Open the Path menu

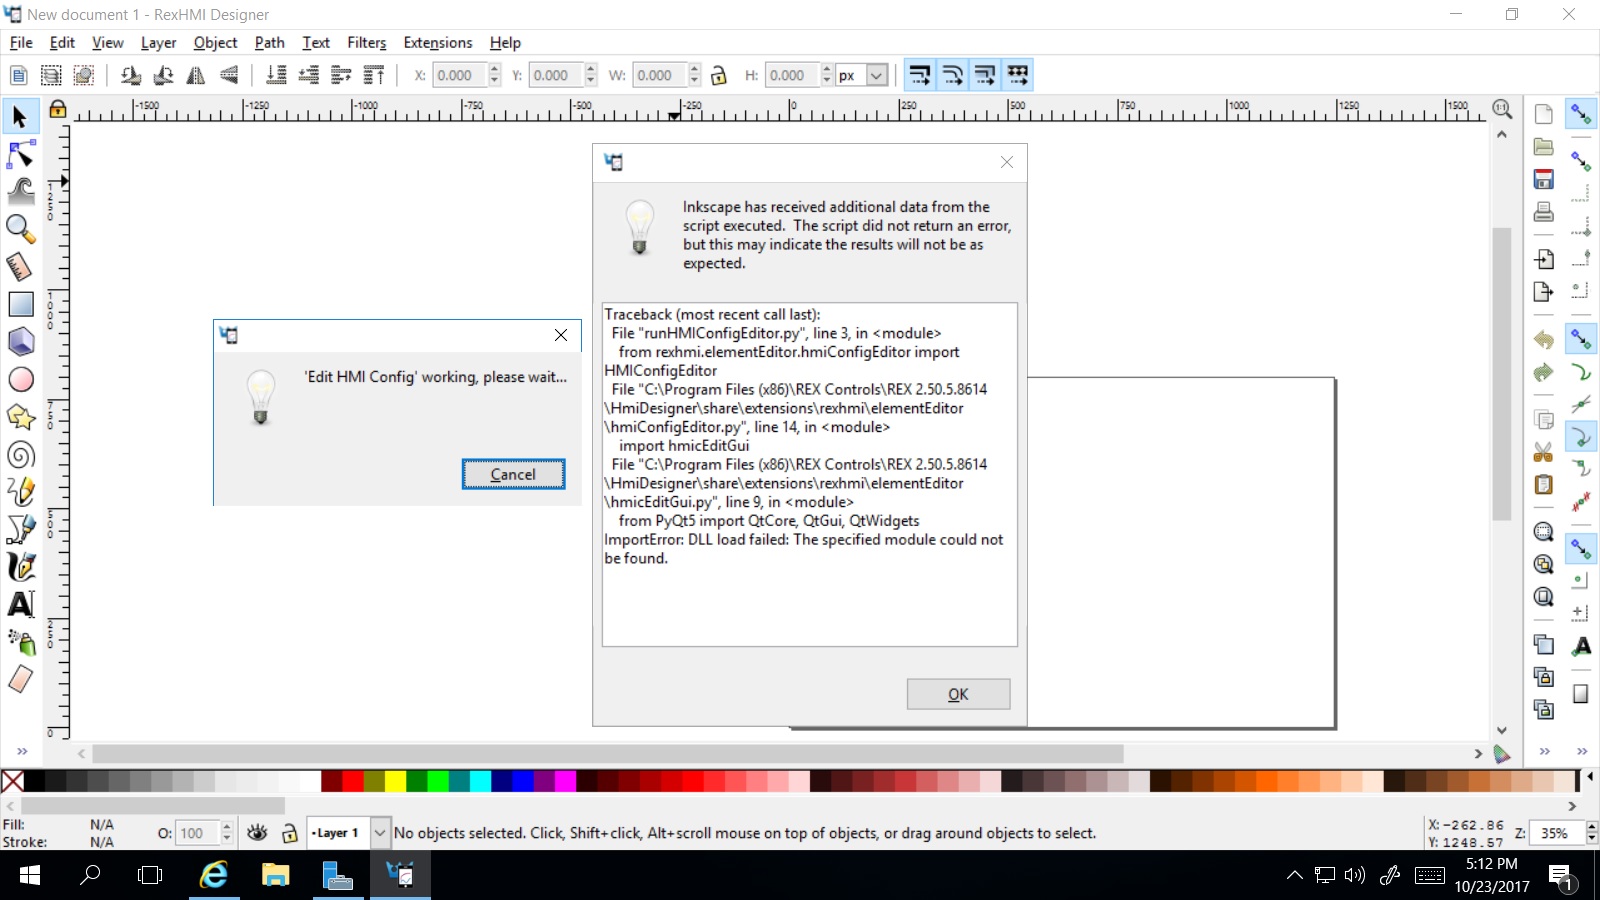269,43
